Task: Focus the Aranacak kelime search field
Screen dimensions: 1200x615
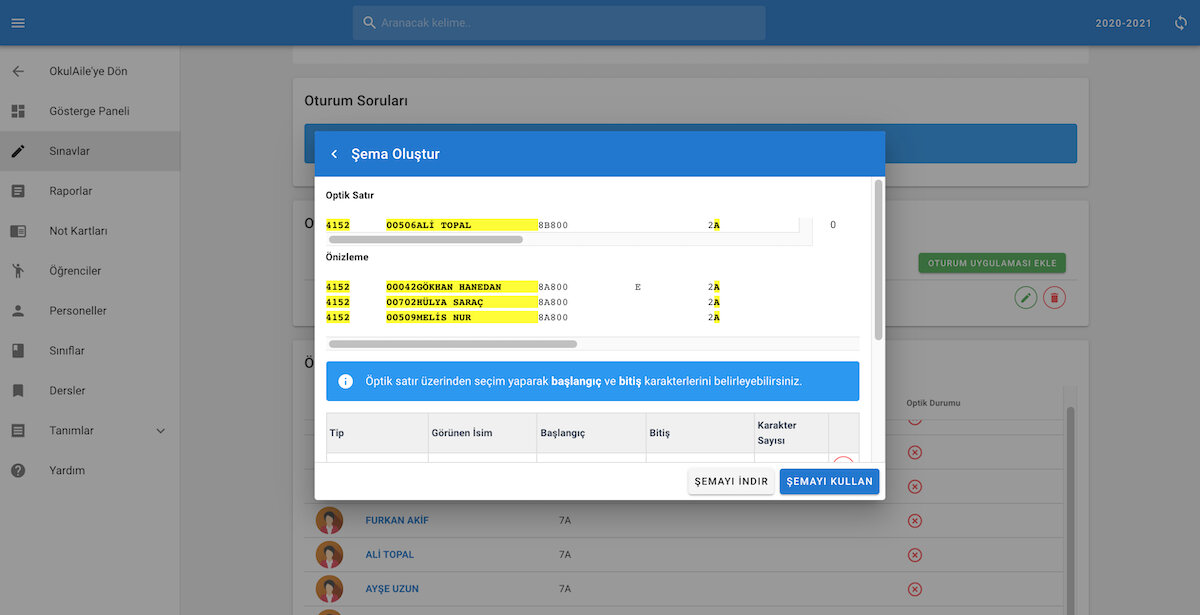Action: pos(559,23)
